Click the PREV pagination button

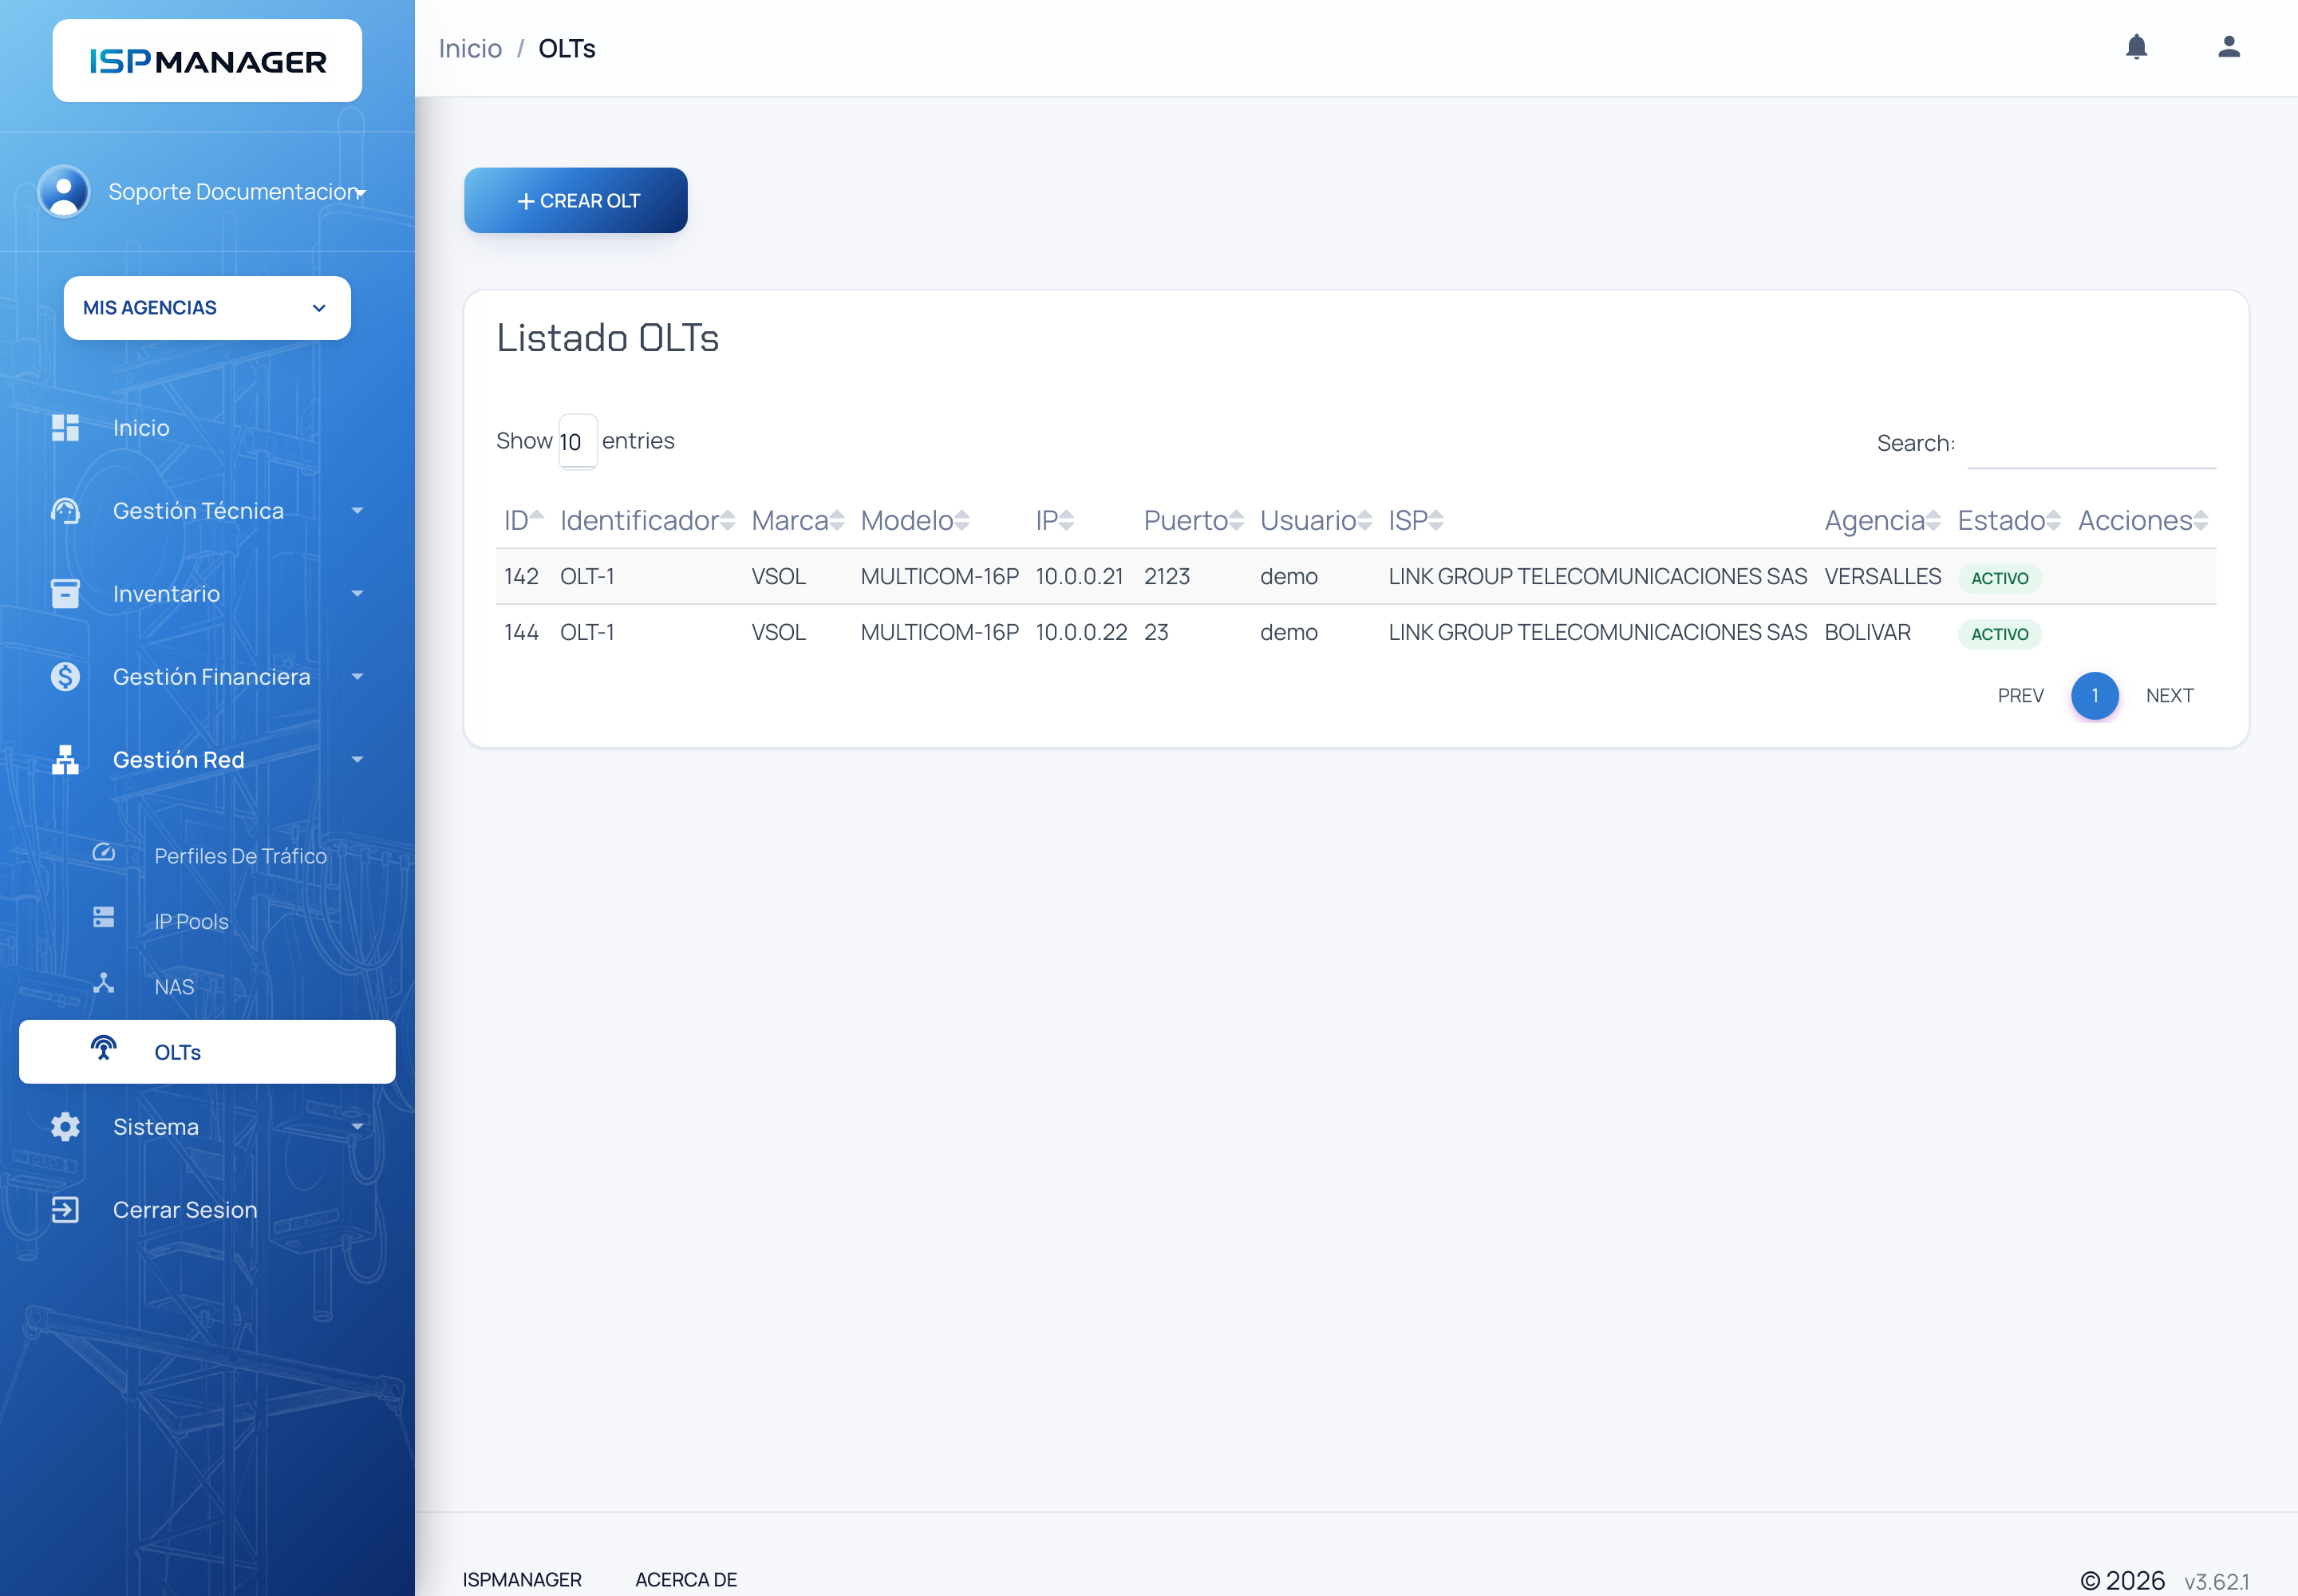coord(2020,696)
